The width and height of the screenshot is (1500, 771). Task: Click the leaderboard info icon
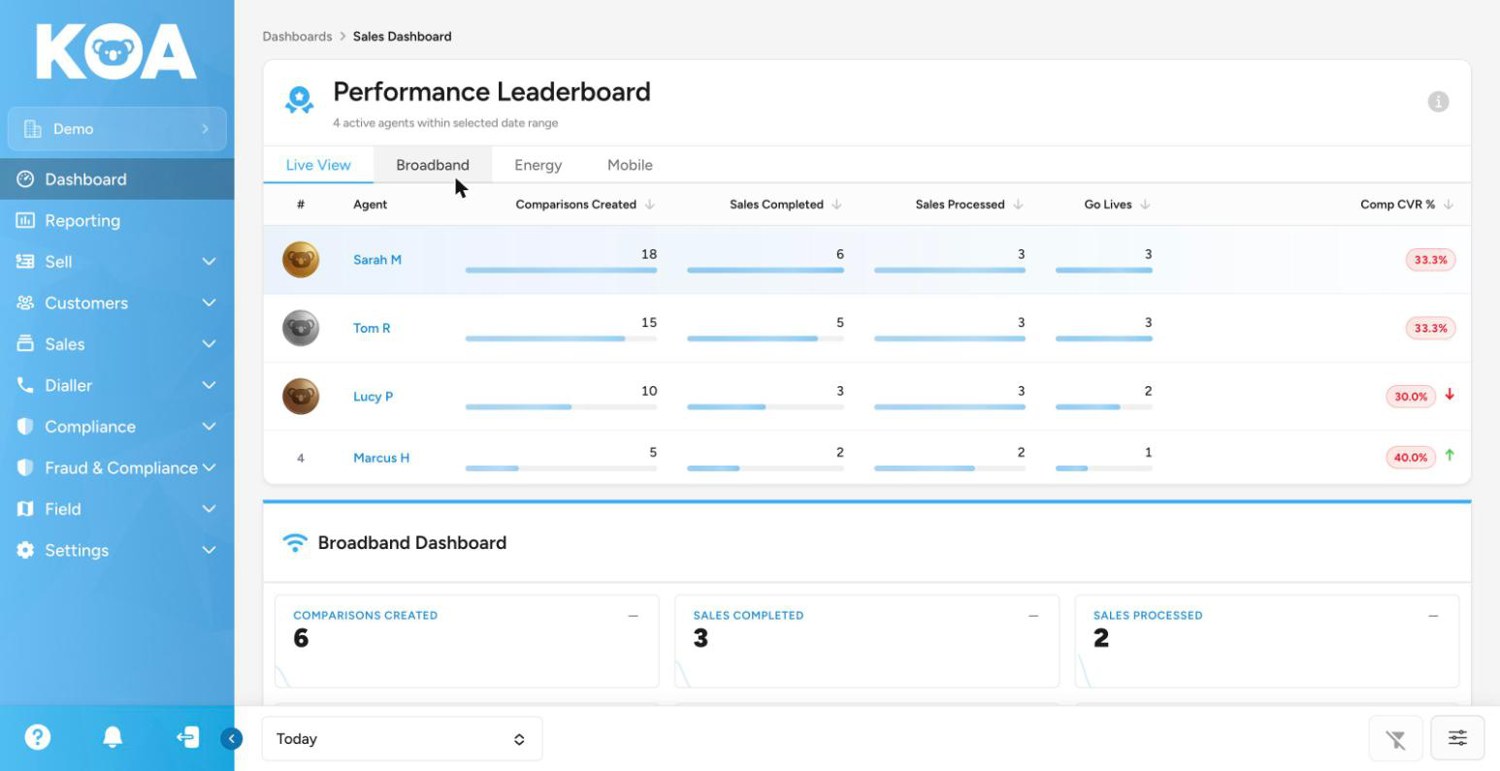1438,101
